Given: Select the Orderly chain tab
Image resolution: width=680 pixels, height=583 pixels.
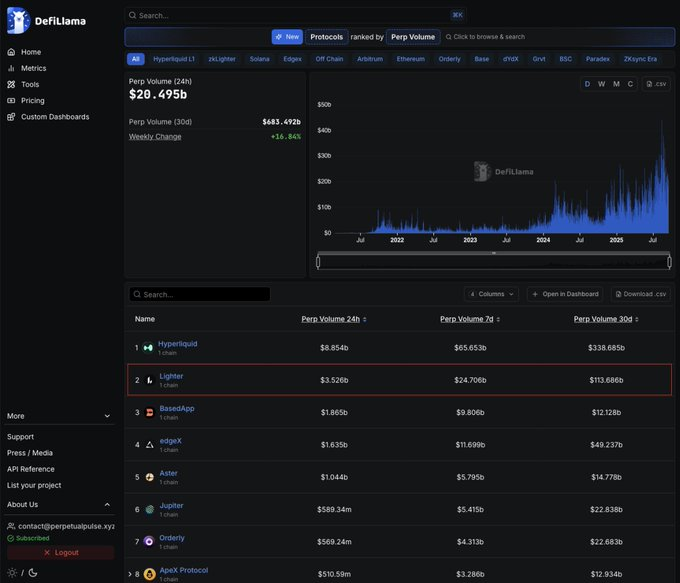Looking at the screenshot, I should [449, 59].
